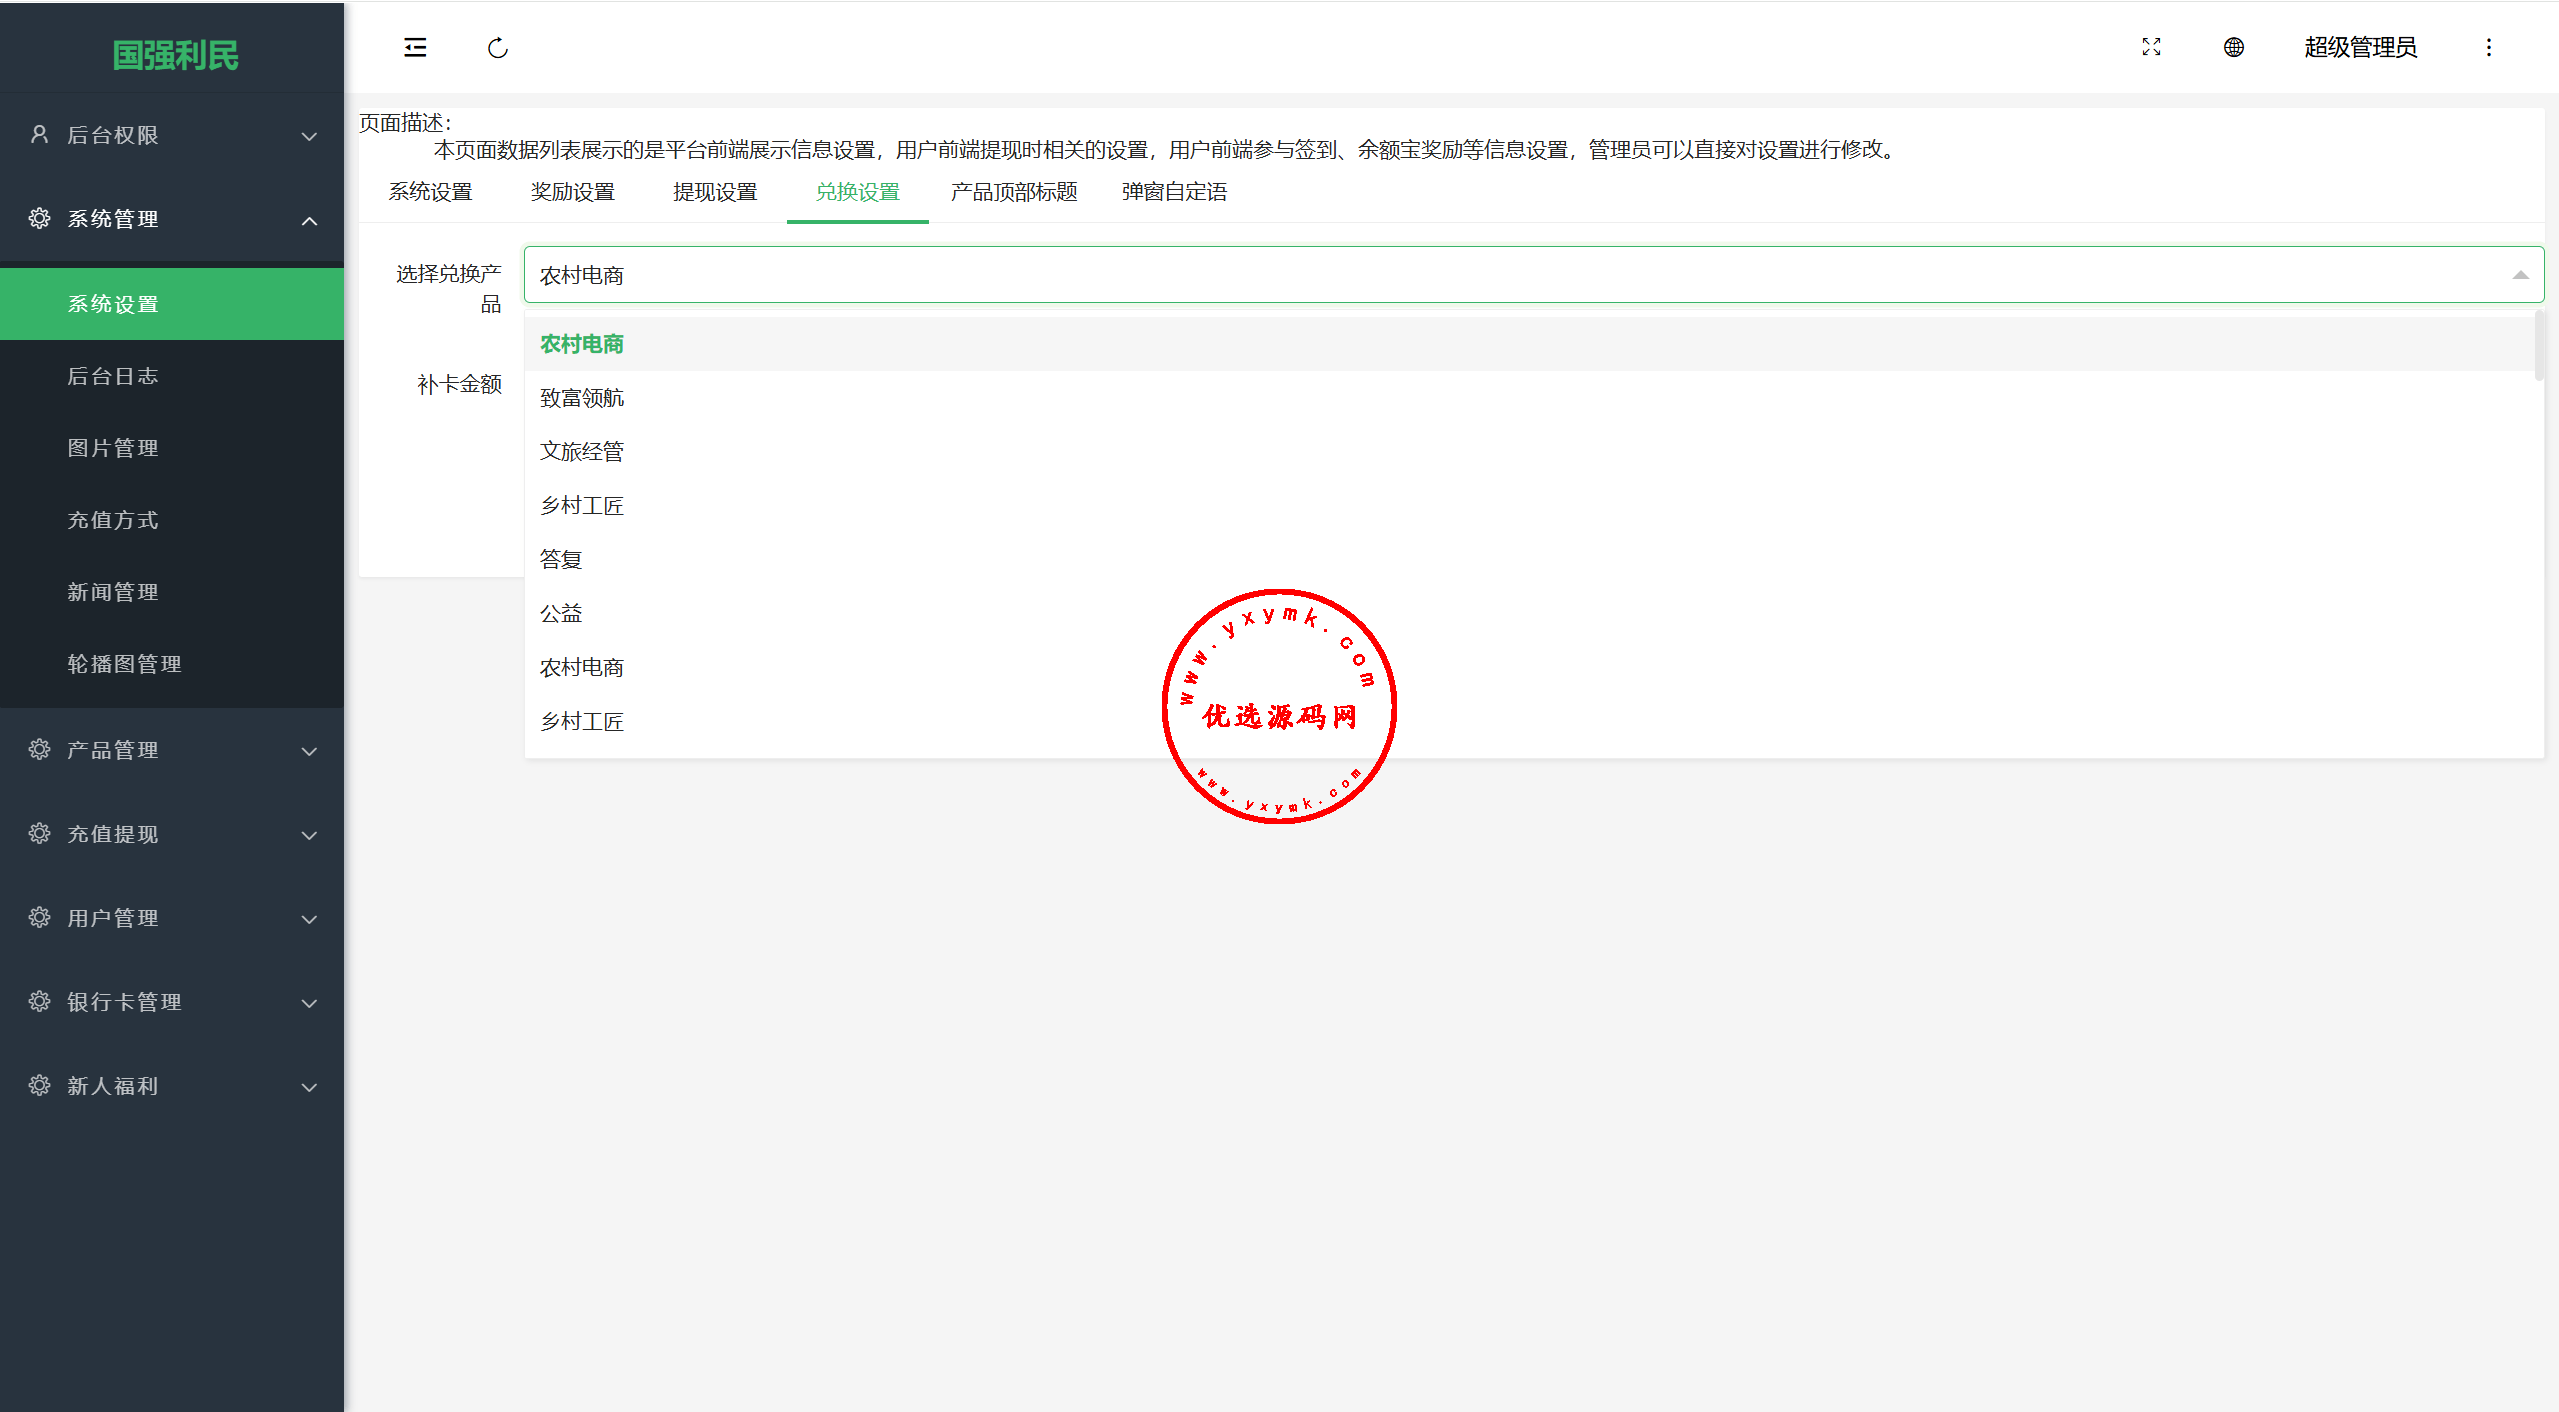Open 图片管理 in the sidebar

(x=172, y=448)
